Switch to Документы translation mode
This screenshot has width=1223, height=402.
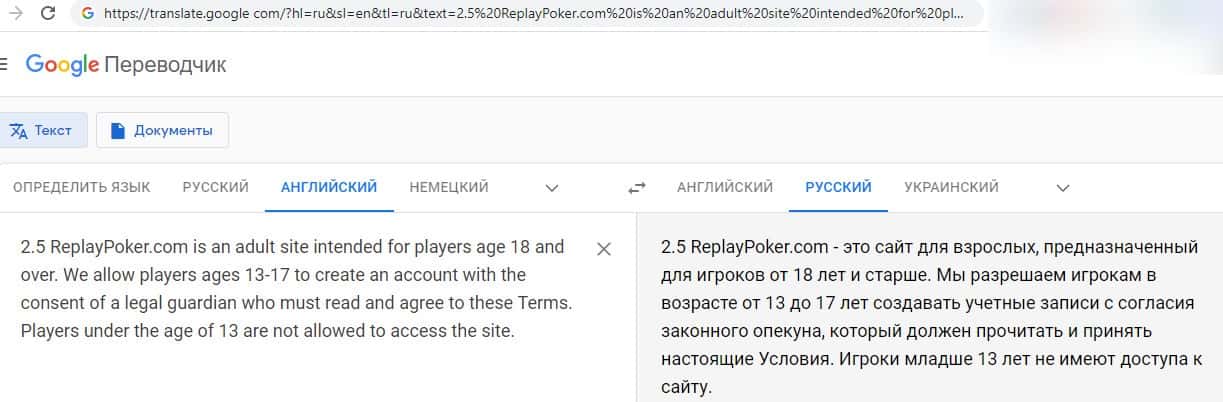click(x=162, y=130)
